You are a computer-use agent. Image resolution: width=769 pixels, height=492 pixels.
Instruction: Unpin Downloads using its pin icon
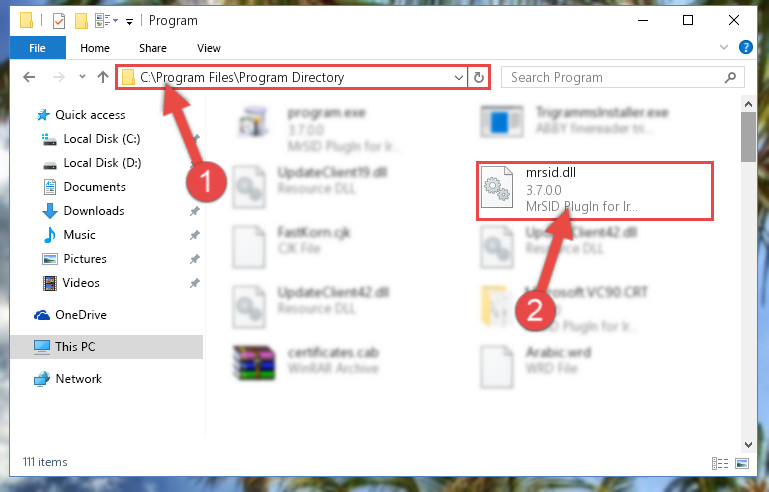pos(195,211)
